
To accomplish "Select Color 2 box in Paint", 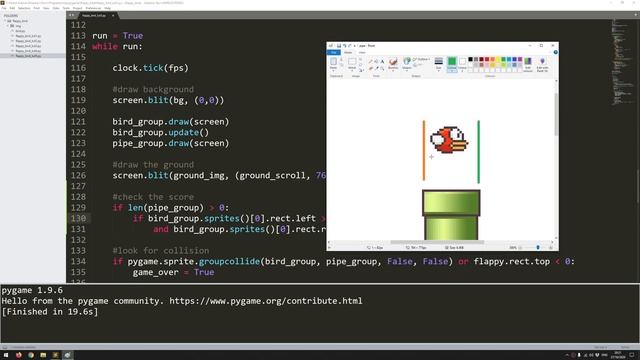I will pos(462,64).
